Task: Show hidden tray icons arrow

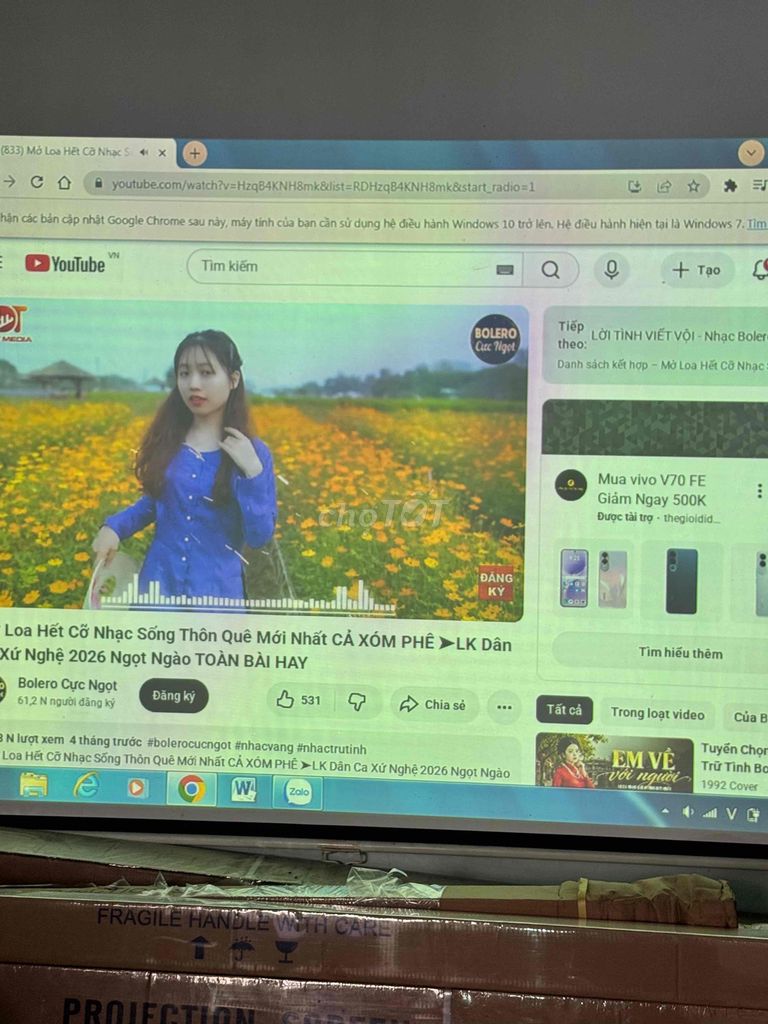Action: (665, 810)
